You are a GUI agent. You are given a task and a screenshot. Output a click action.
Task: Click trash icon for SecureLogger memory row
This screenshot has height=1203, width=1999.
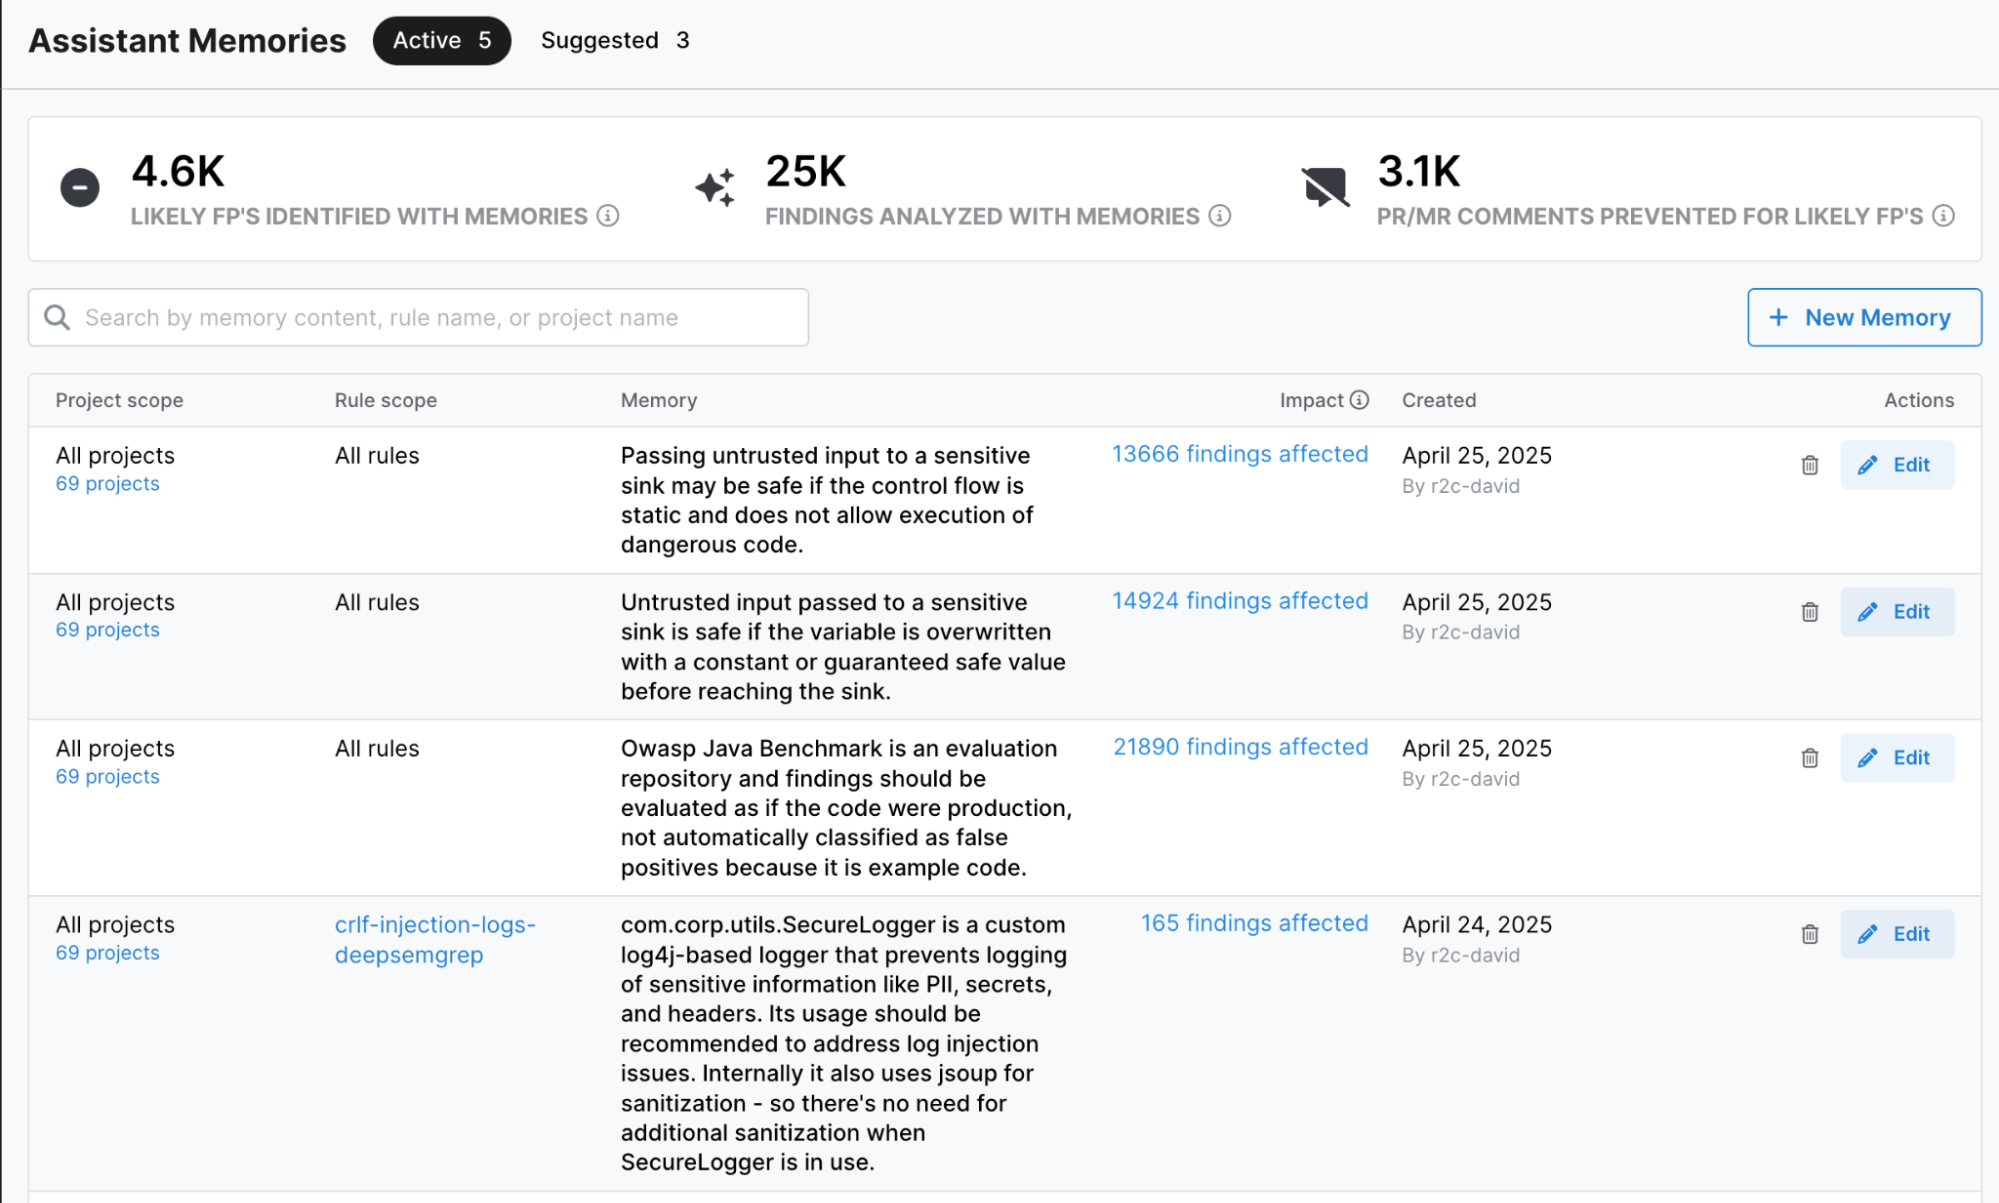(x=1809, y=934)
